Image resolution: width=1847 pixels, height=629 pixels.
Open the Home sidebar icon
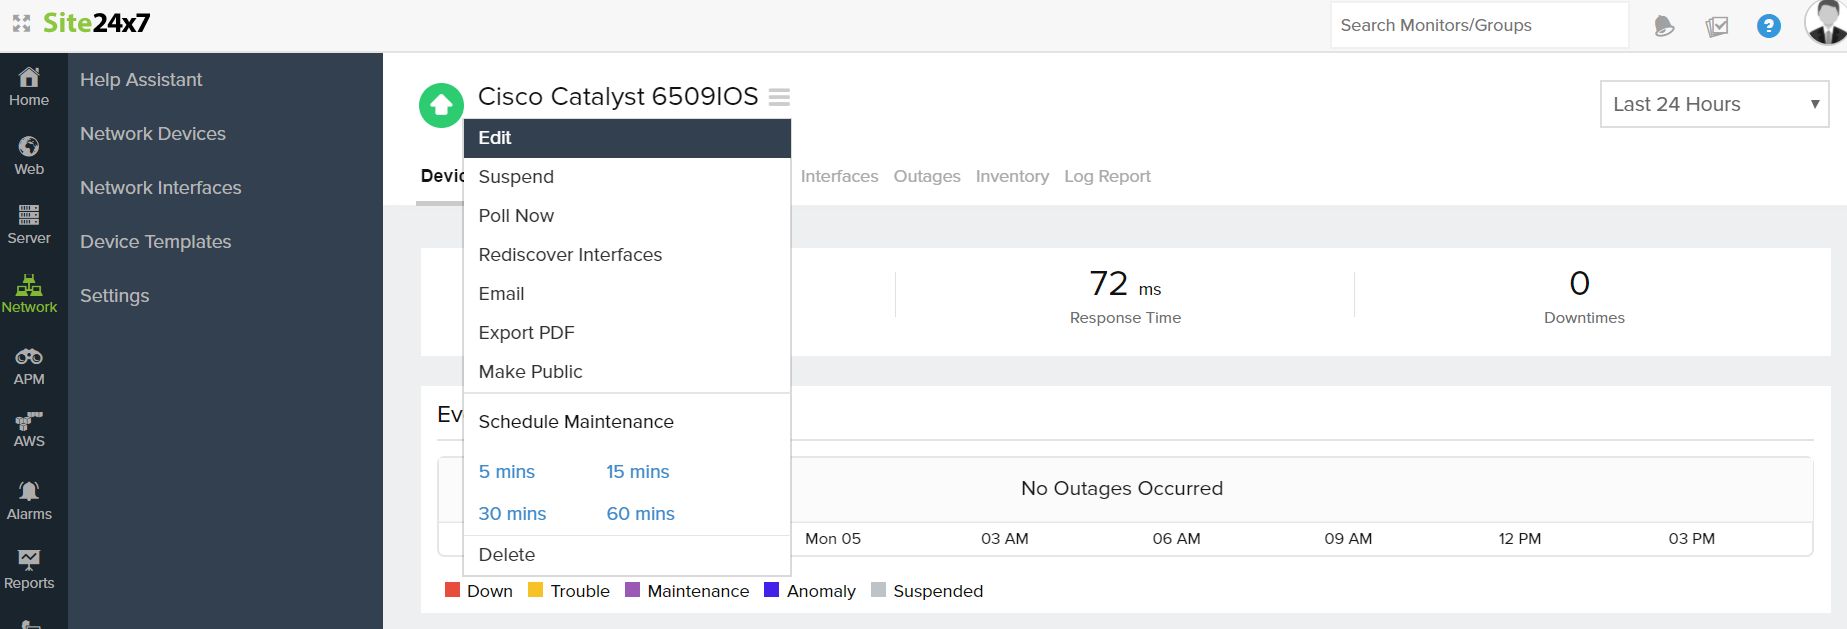[29, 86]
